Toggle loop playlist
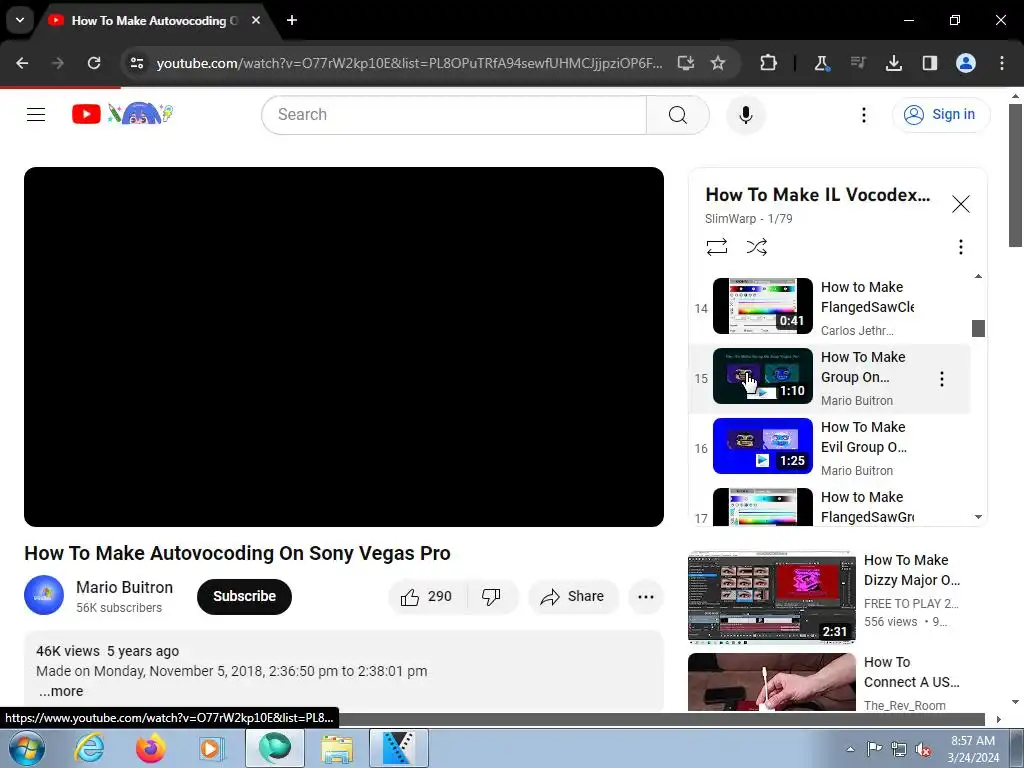 pyautogui.click(x=716, y=247)
